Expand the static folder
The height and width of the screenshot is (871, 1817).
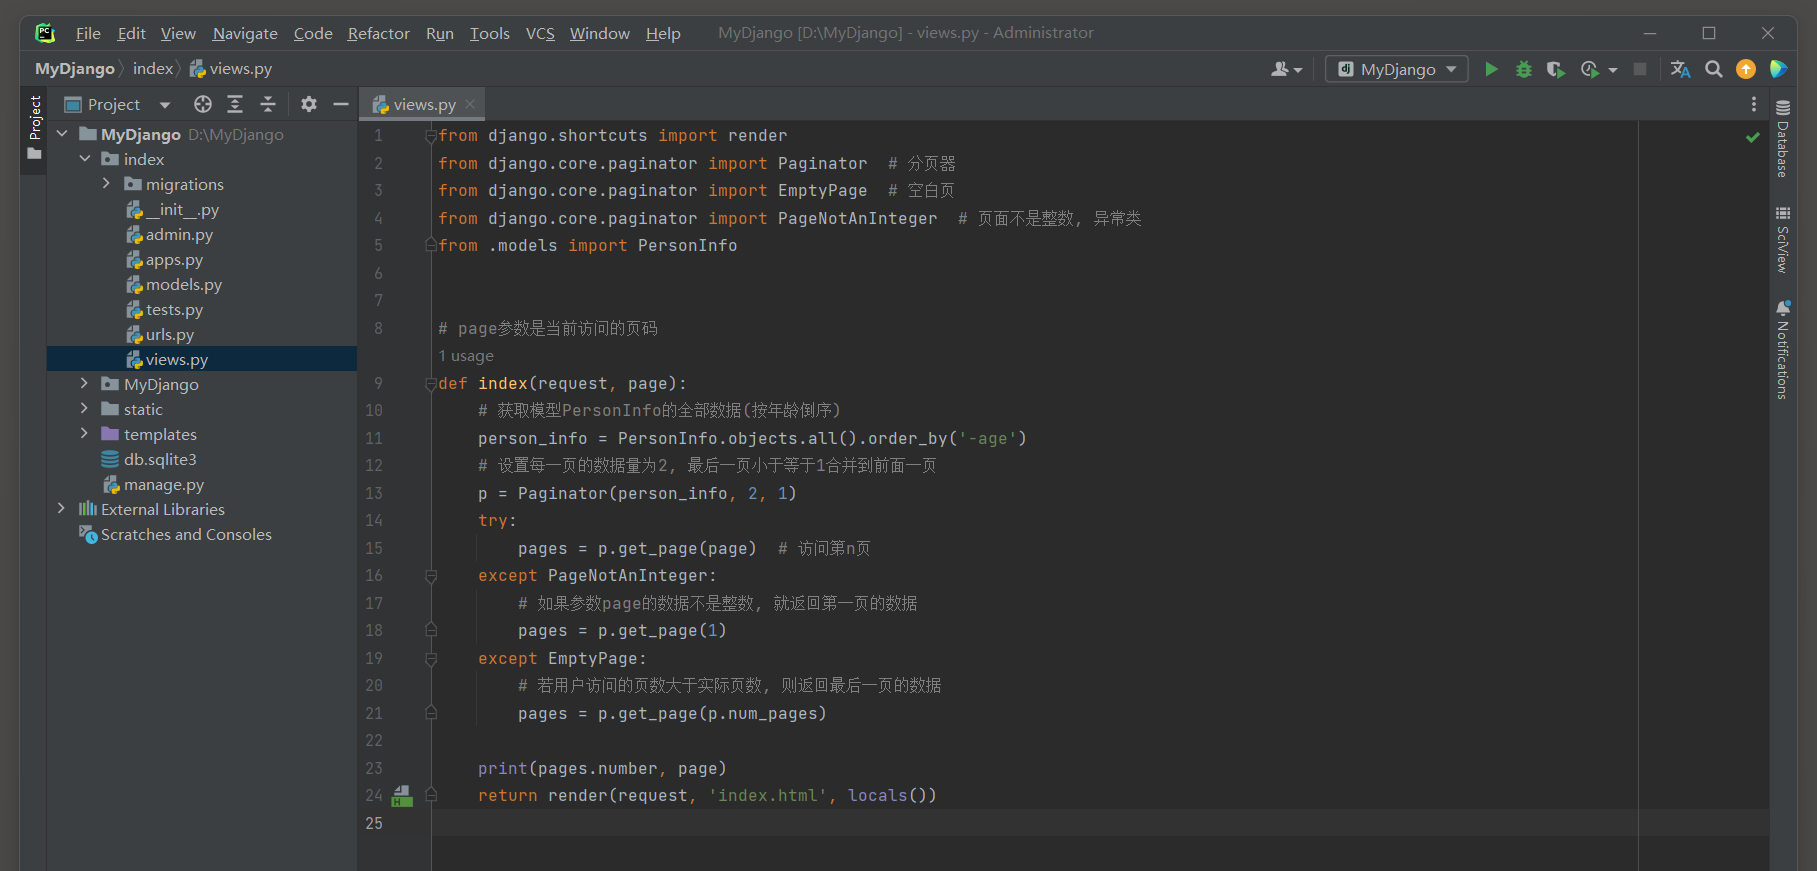coord(85,409)
